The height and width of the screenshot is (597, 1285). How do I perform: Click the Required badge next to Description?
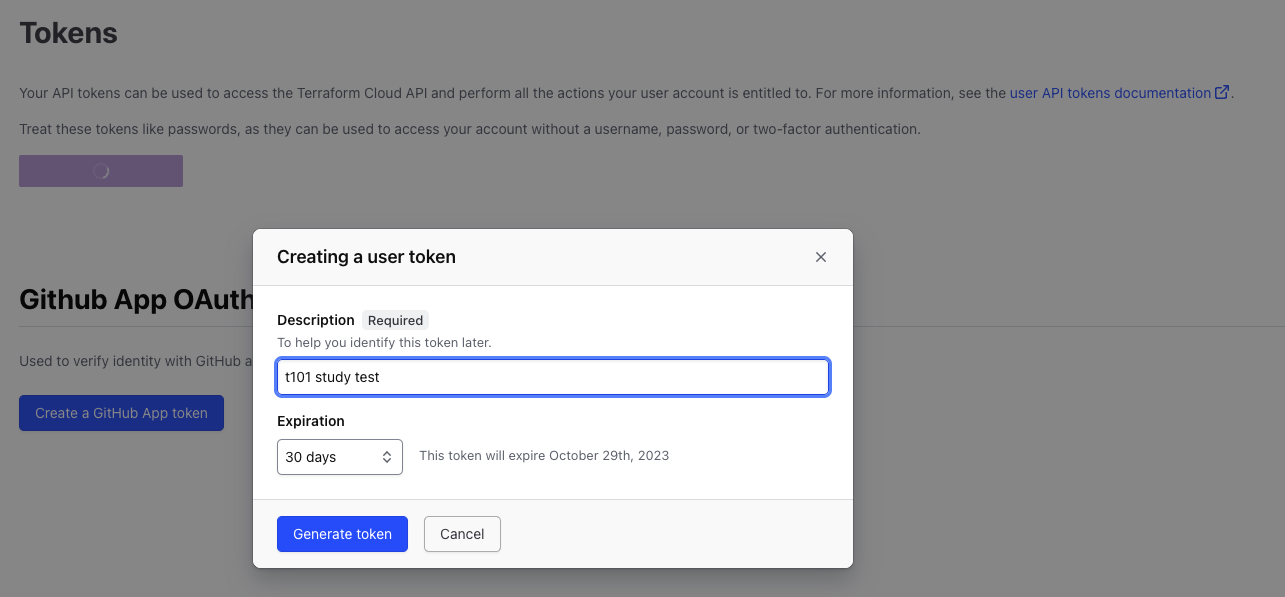coord(395,321)
